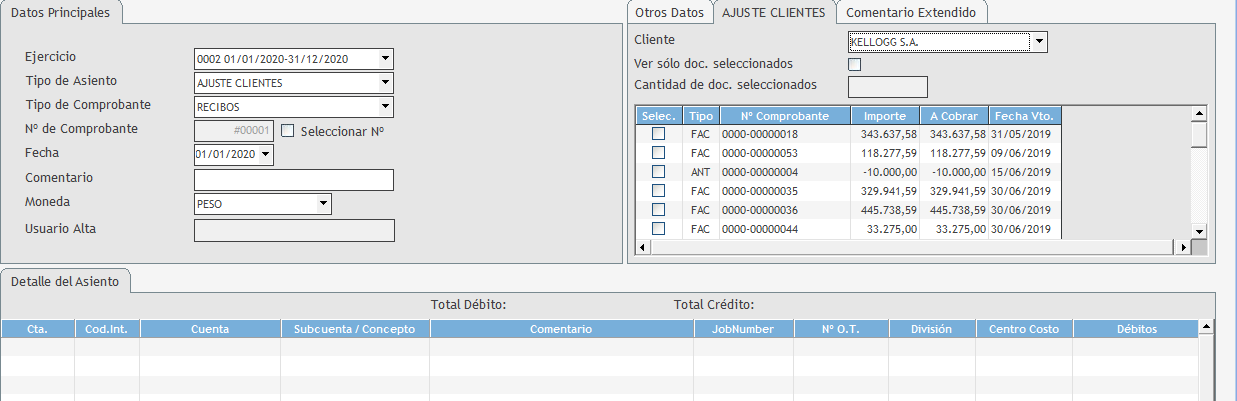Image resolution: width=1237 pixels, height=401 pixels.
Task: Select invoice 0000-00000018 checkbox
Action: coord(658,134)
